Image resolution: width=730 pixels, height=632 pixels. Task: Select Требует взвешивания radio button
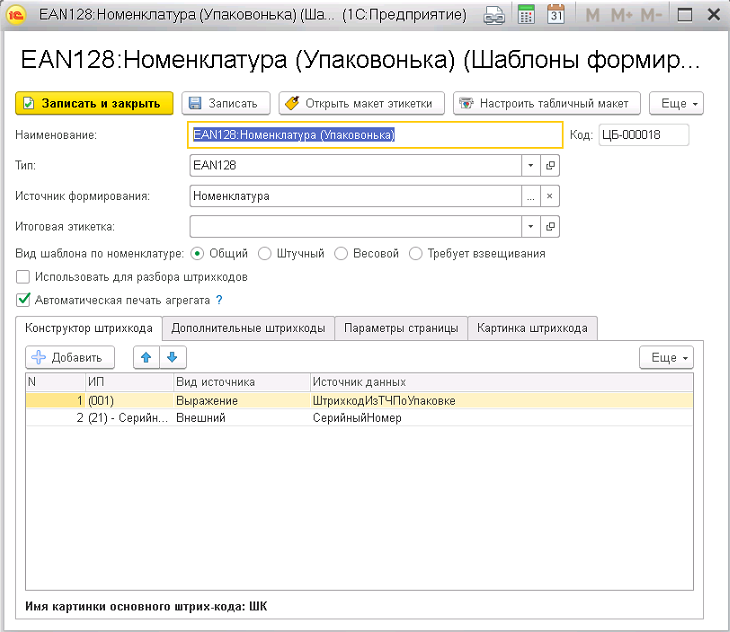[x=415, y=254]
